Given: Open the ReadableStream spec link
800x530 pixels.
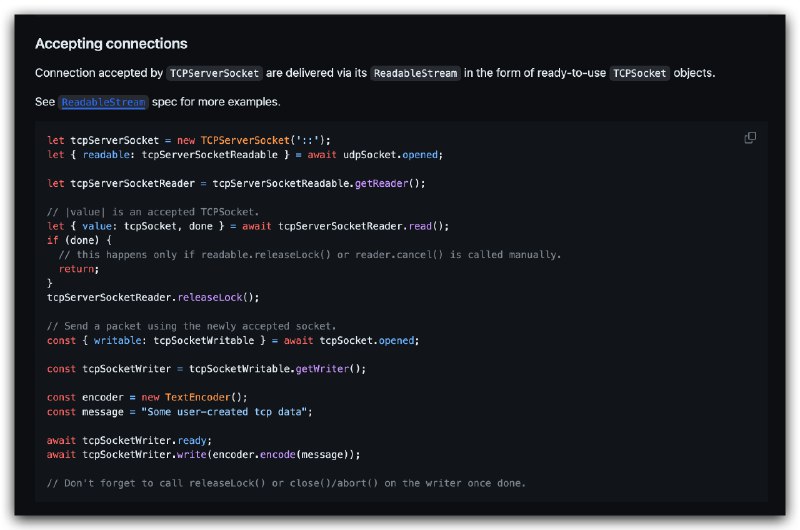Looking at the screenshot, I should pyautogui.click(x=104, y=102).
